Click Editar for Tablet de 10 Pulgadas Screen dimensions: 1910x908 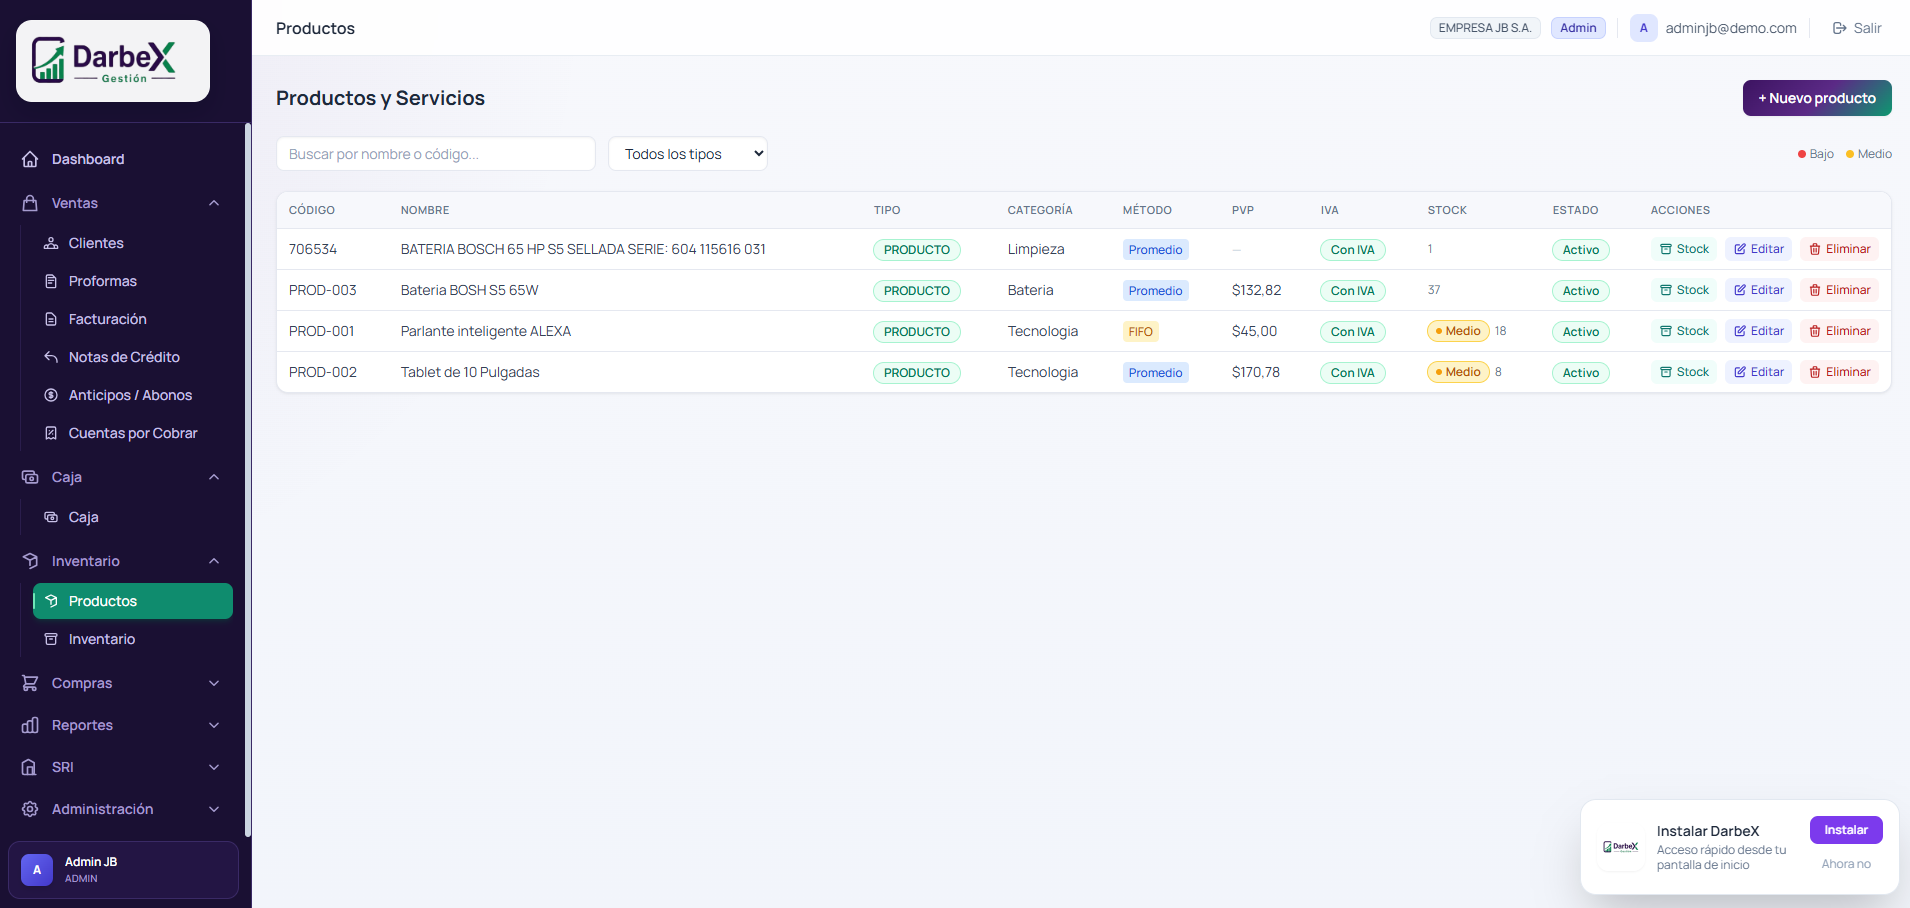coord(1759,372)
